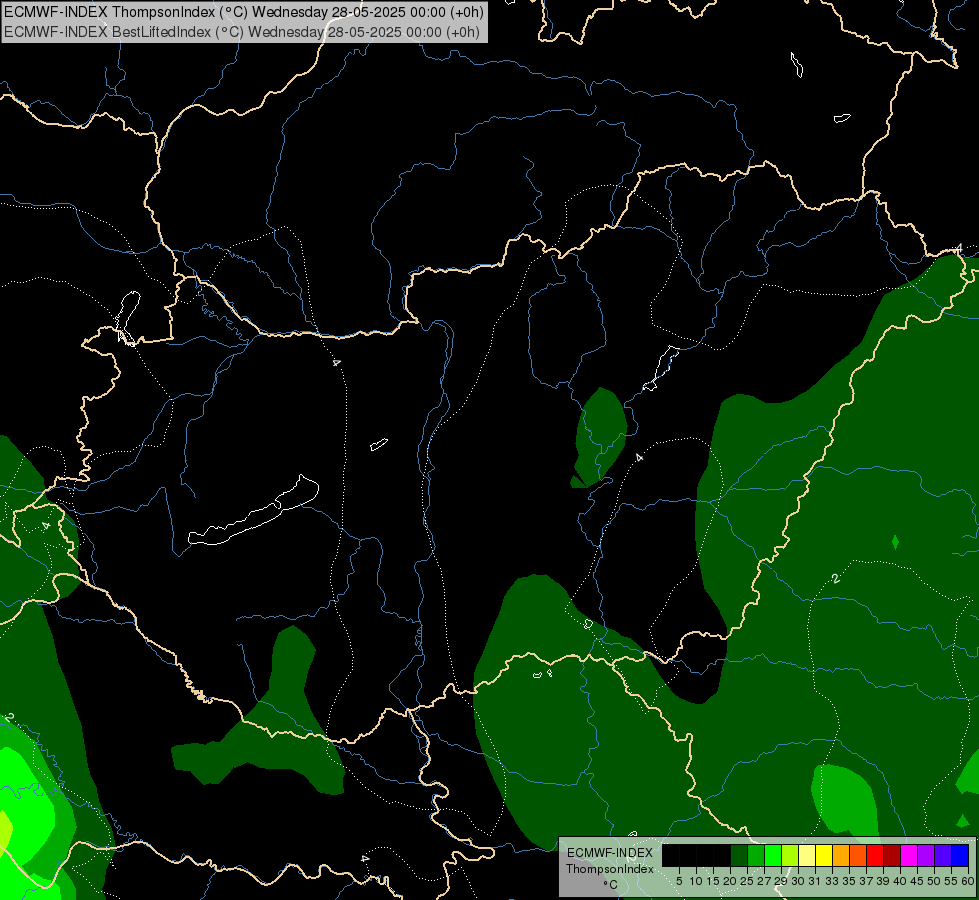Click the legend tick value 25
Image resolution: width=979 pixels, height=900 pixels.
pyautogui.click(x=747, y=881)
